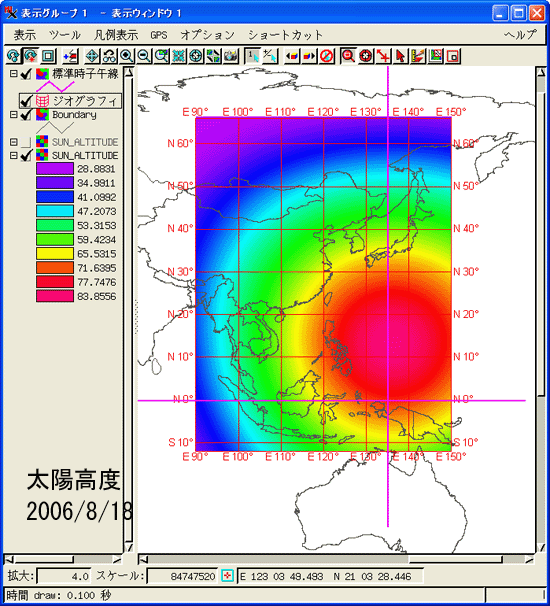Click the スケール input field

(x=182, y=576)
